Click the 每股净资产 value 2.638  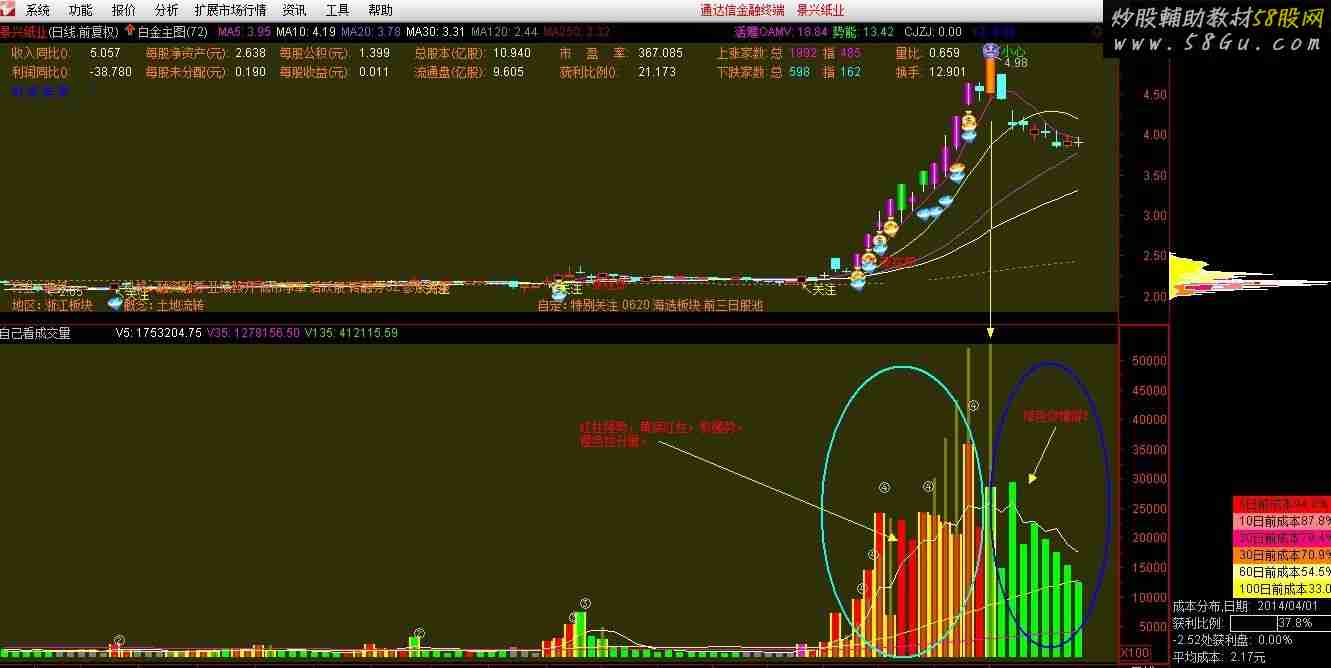tap(250, 53)
